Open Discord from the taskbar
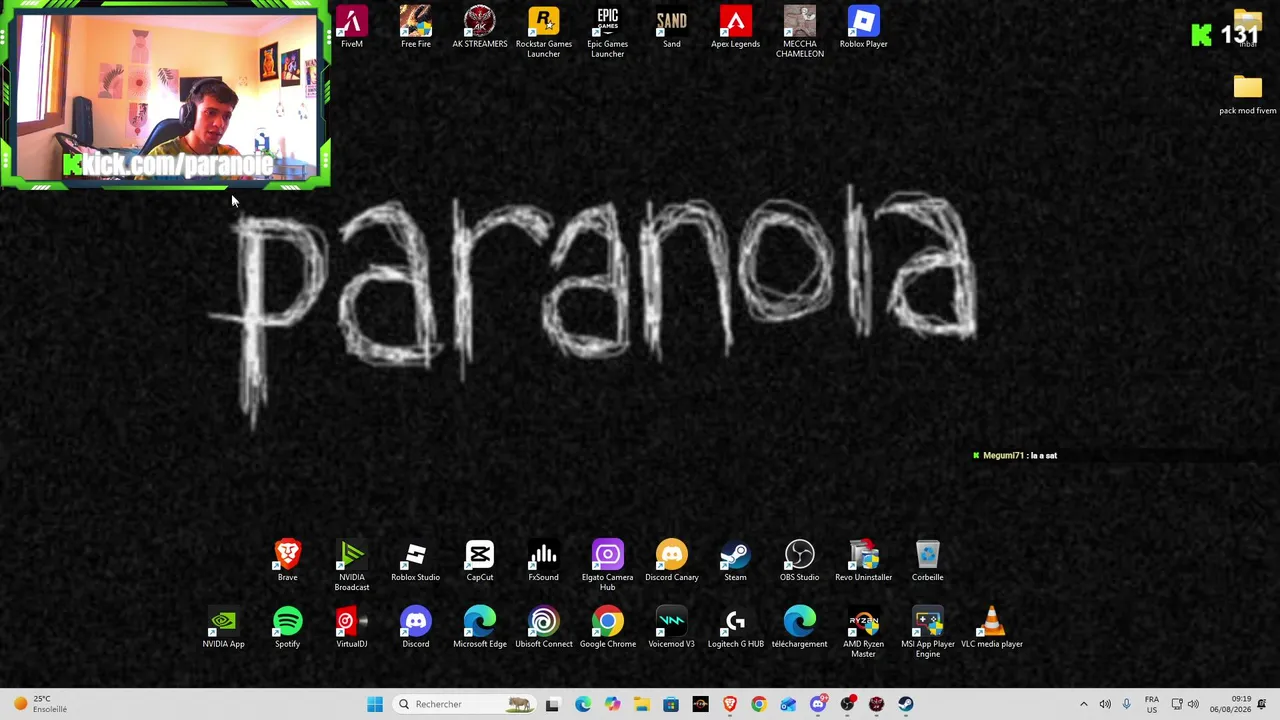 [818, 704]
